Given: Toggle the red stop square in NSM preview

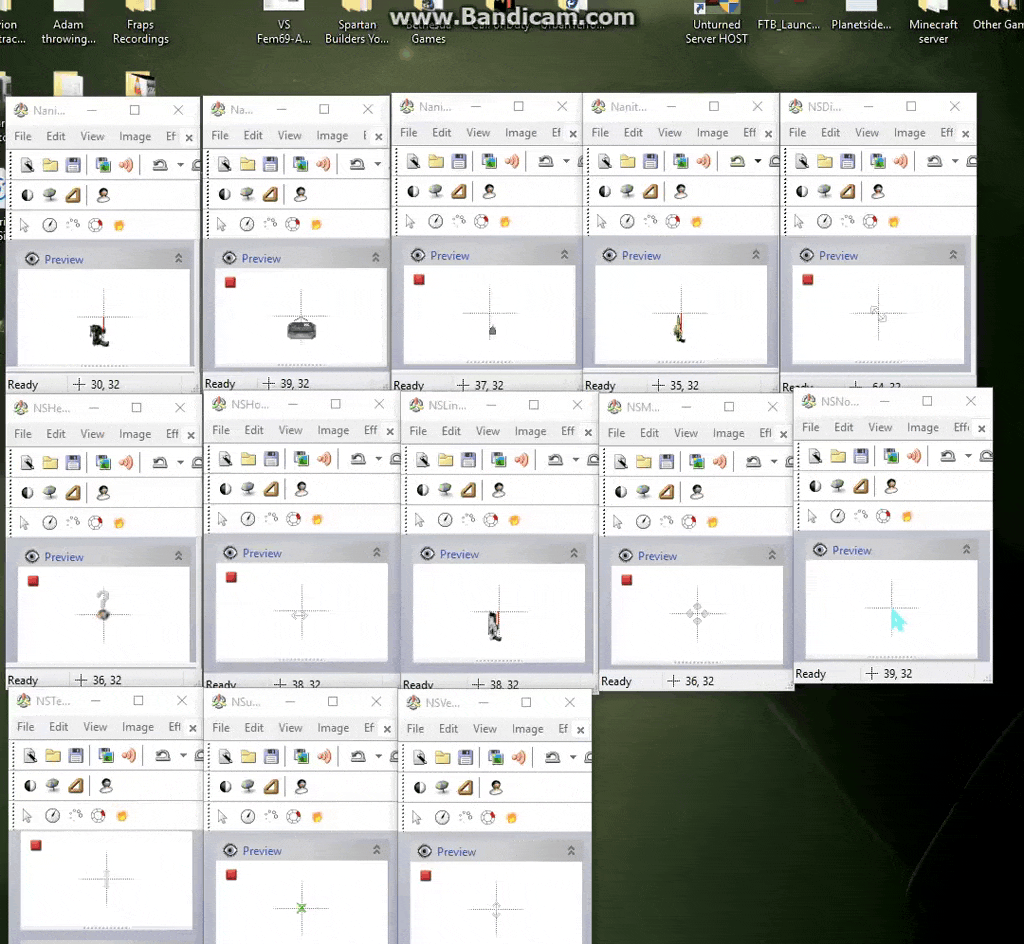Looking at the screenshot, I should pos(627,580).
